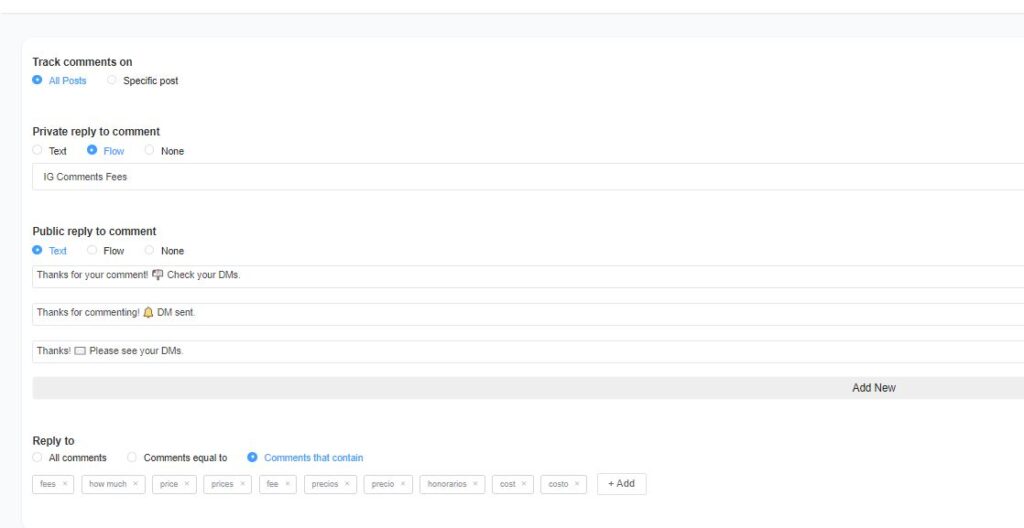The image size is (1024, 528).
Task: Select 'None' for private reply
Action: pos(150,150)
